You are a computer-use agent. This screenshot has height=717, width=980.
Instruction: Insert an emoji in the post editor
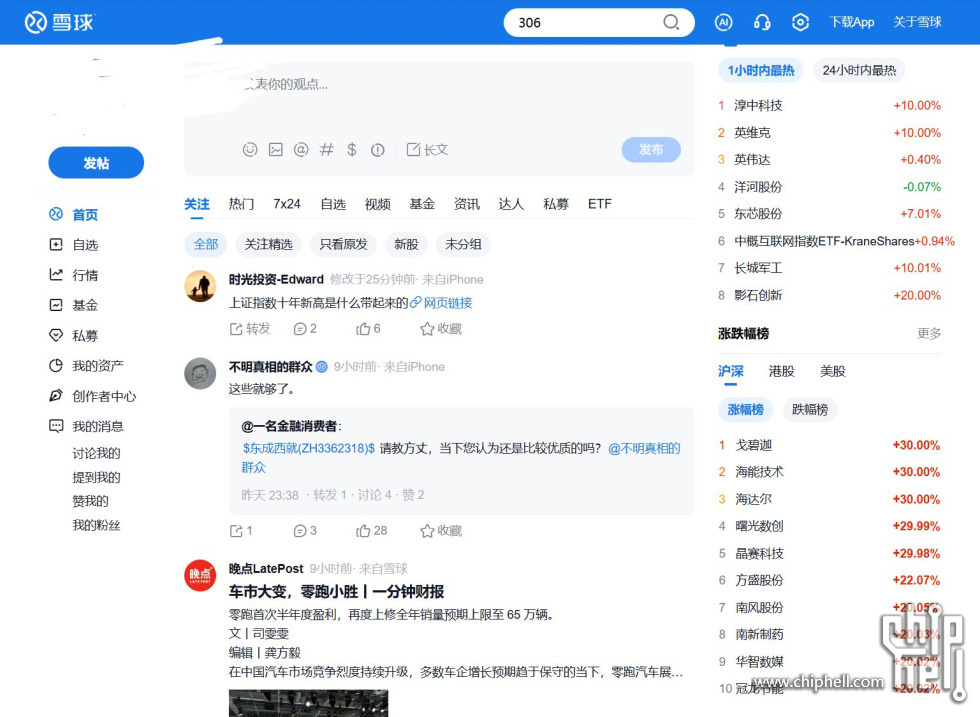tap(250, 149)
